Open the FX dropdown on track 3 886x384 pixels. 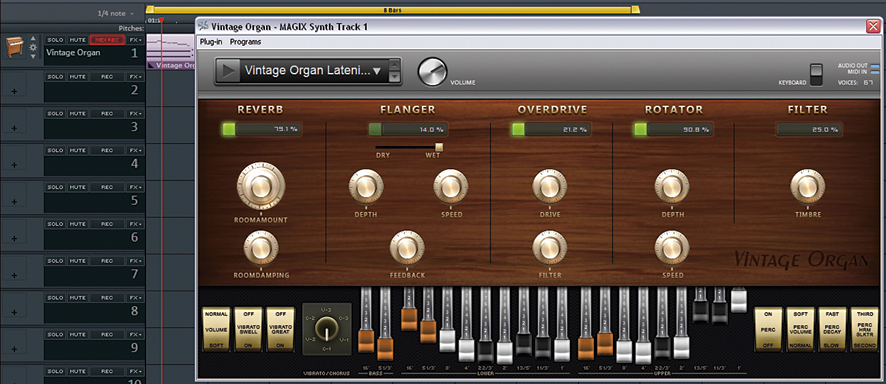click(x=135, y=114)
